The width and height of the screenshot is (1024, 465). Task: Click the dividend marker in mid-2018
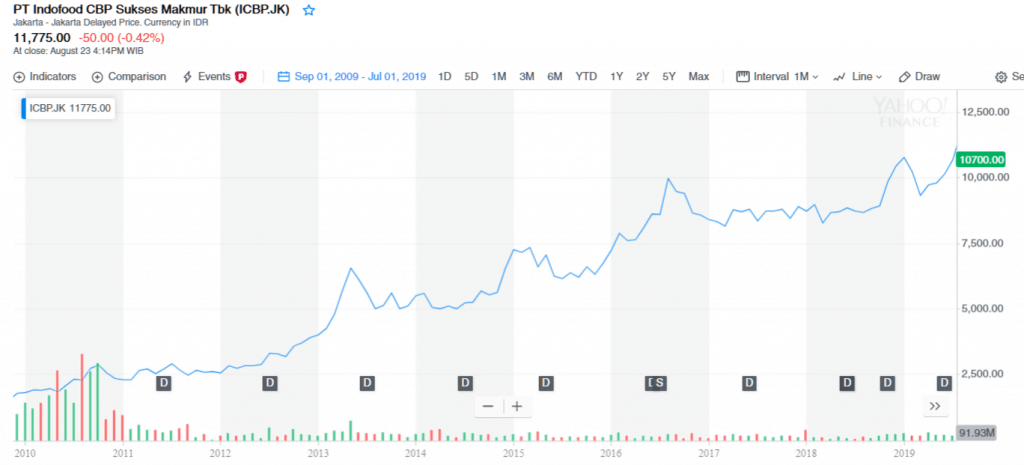point(847,383)
